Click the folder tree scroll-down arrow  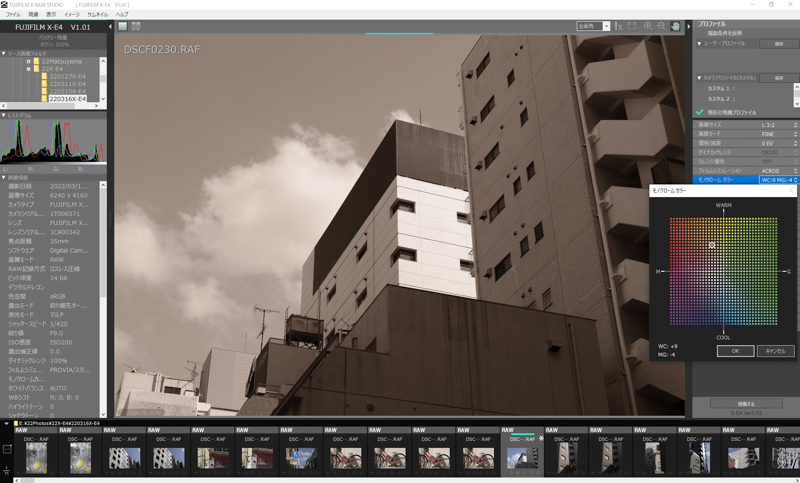104,99
